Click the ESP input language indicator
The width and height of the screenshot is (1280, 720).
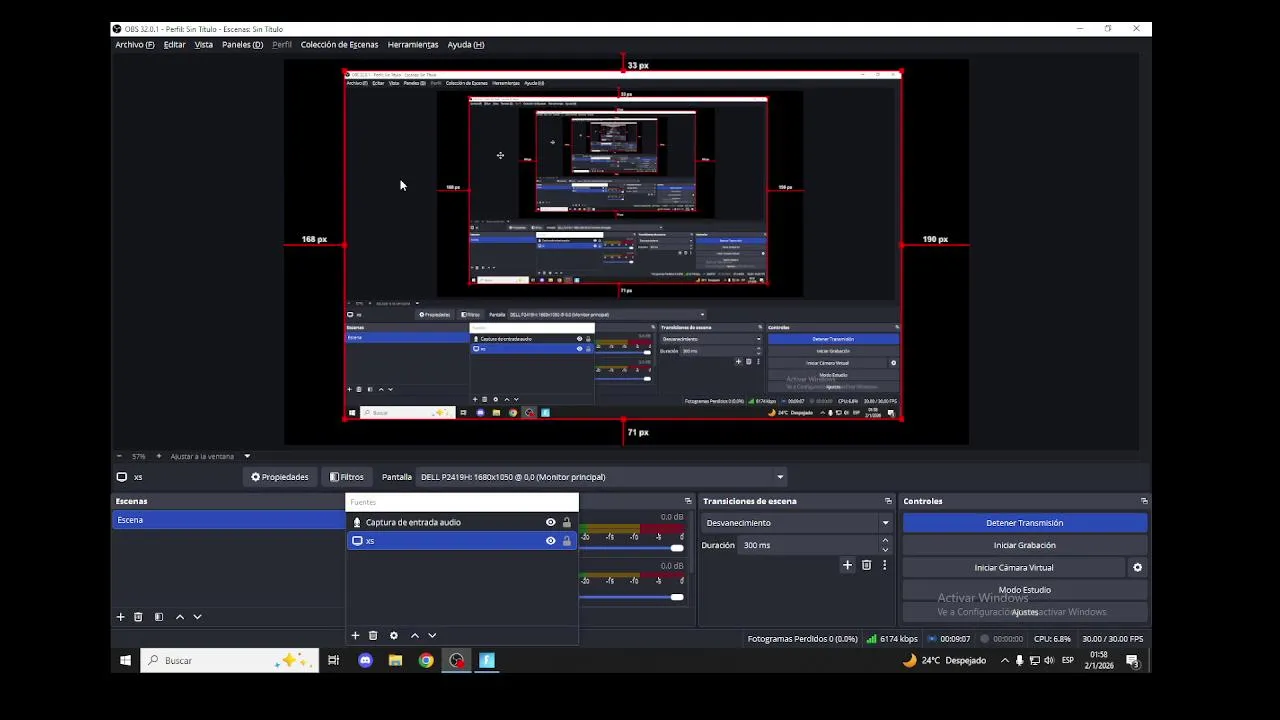1068,660
